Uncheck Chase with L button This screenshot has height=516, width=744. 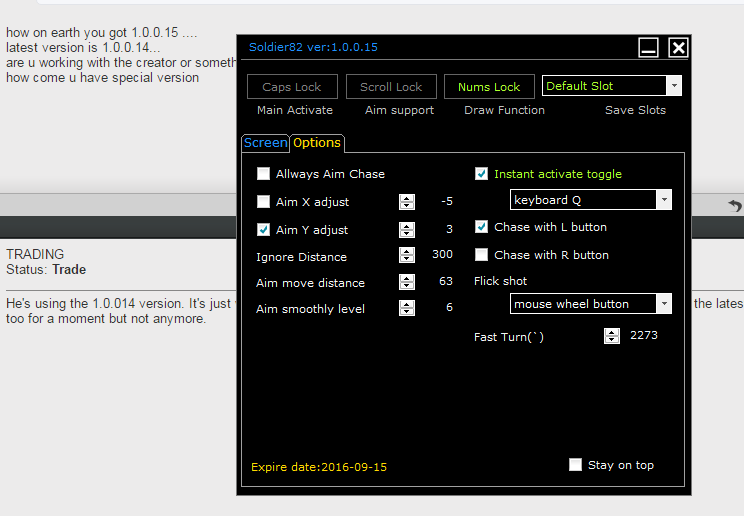pyautogui.click(x=481, y=227)
